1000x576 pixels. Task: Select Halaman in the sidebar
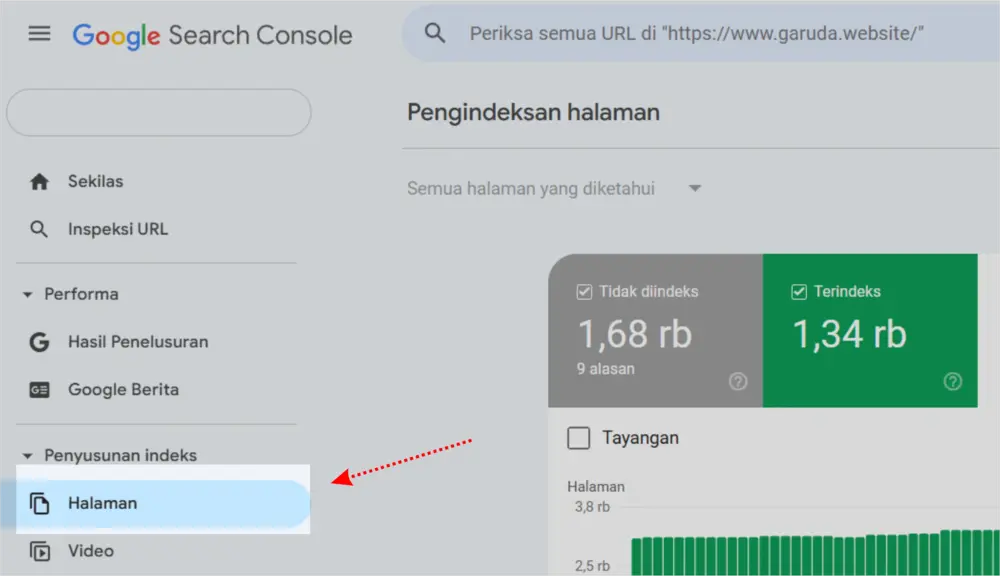[x=156, y=503]
